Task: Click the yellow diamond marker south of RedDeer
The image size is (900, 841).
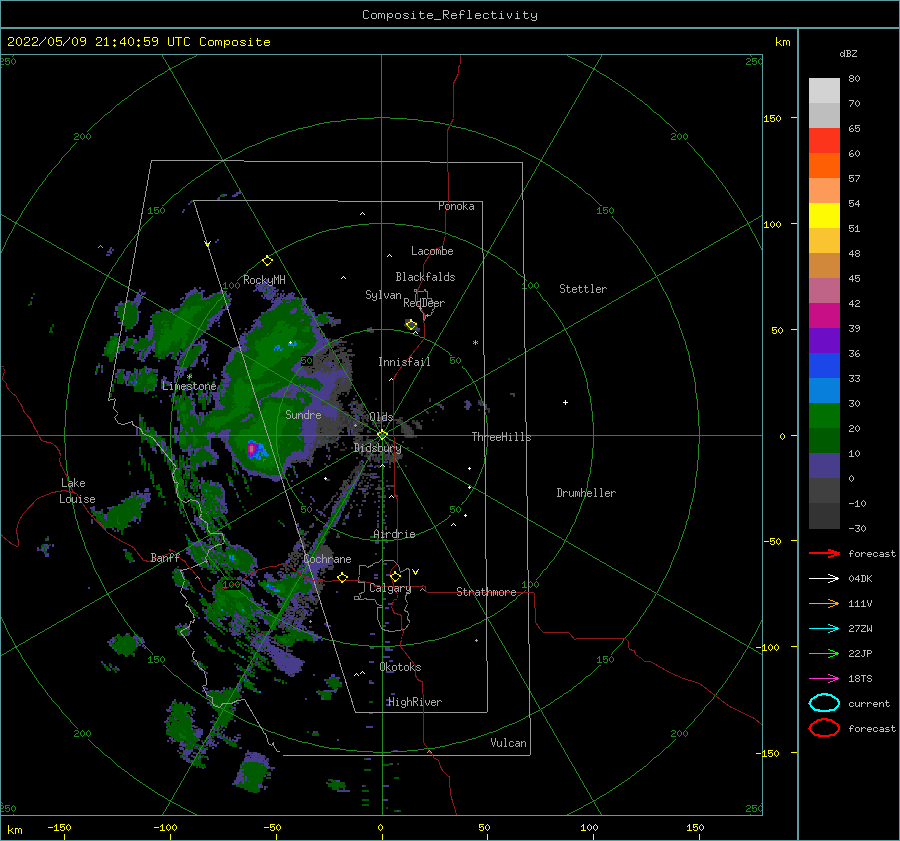Action: pyautogui.click(x=411, y=325)
